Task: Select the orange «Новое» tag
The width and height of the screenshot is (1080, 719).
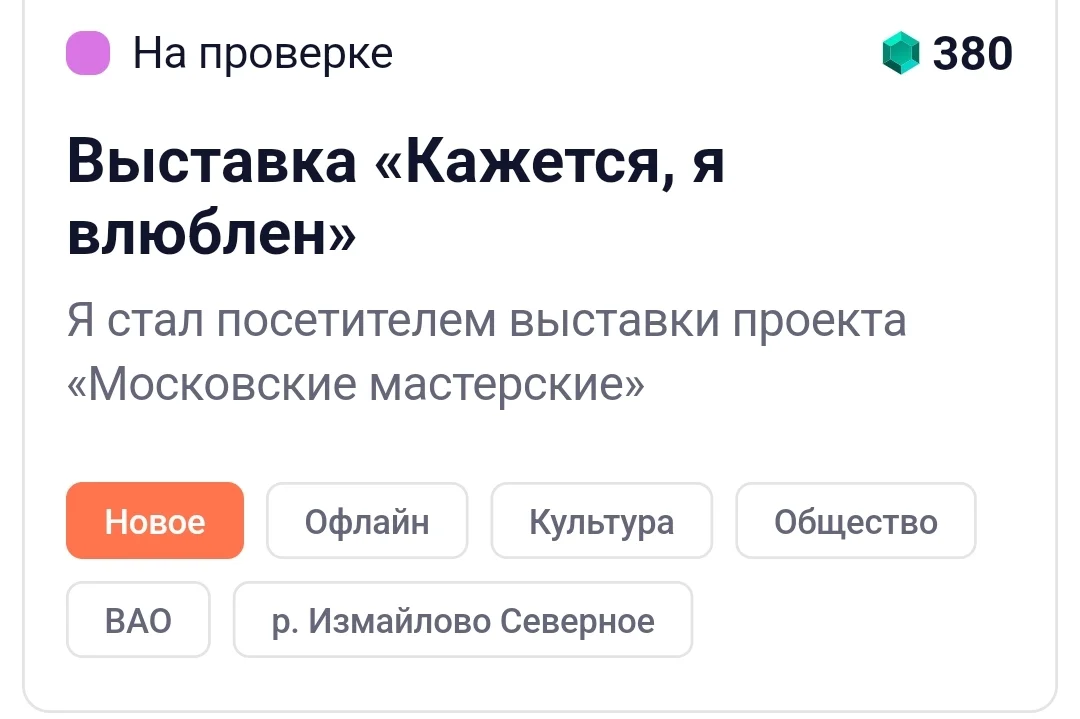Action: point(155,521)
